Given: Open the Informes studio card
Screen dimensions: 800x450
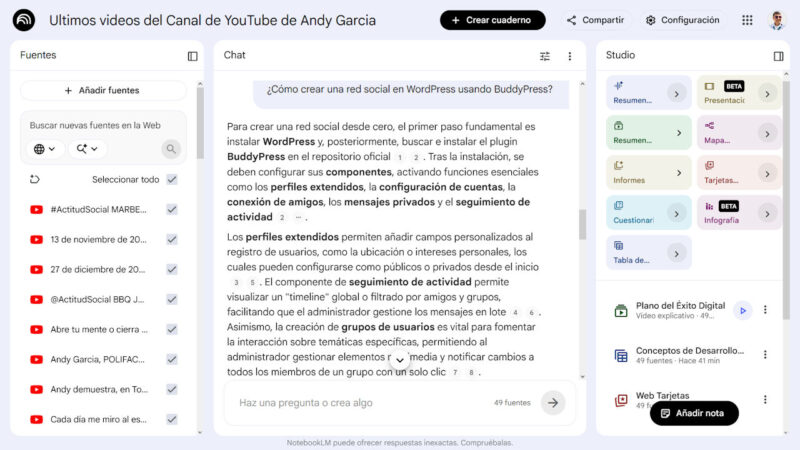Looking at the screenshot, I should coord(648,172).
